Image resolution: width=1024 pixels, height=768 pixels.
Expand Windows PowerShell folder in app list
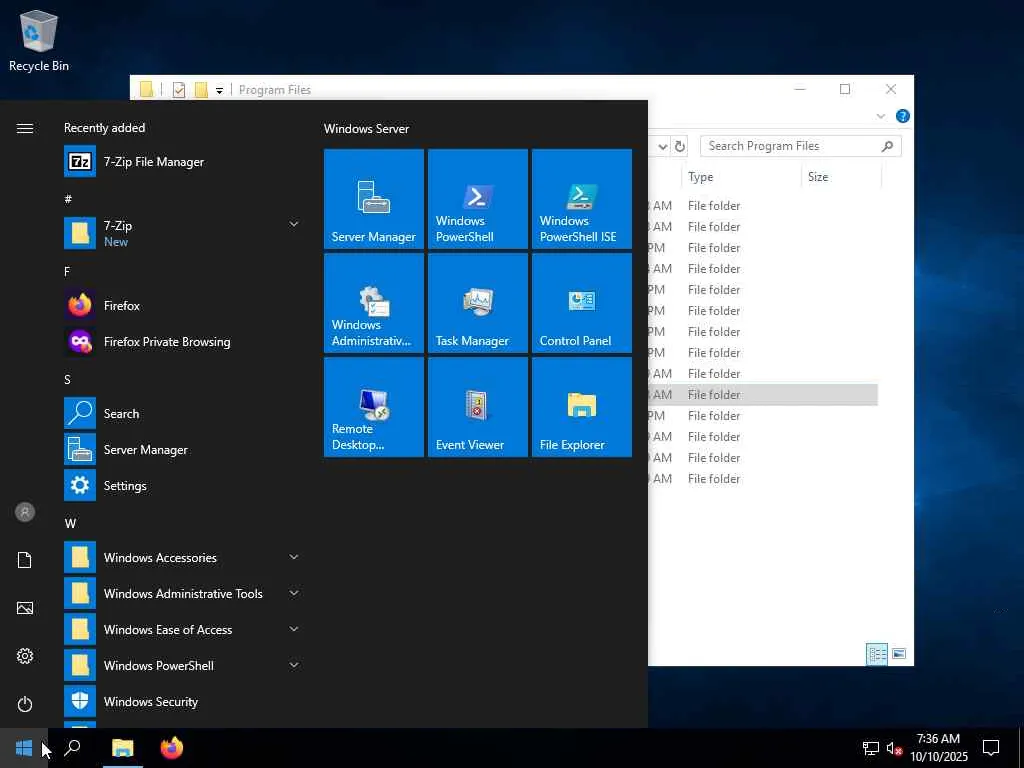pyautogui.click(x=182, y=665)
